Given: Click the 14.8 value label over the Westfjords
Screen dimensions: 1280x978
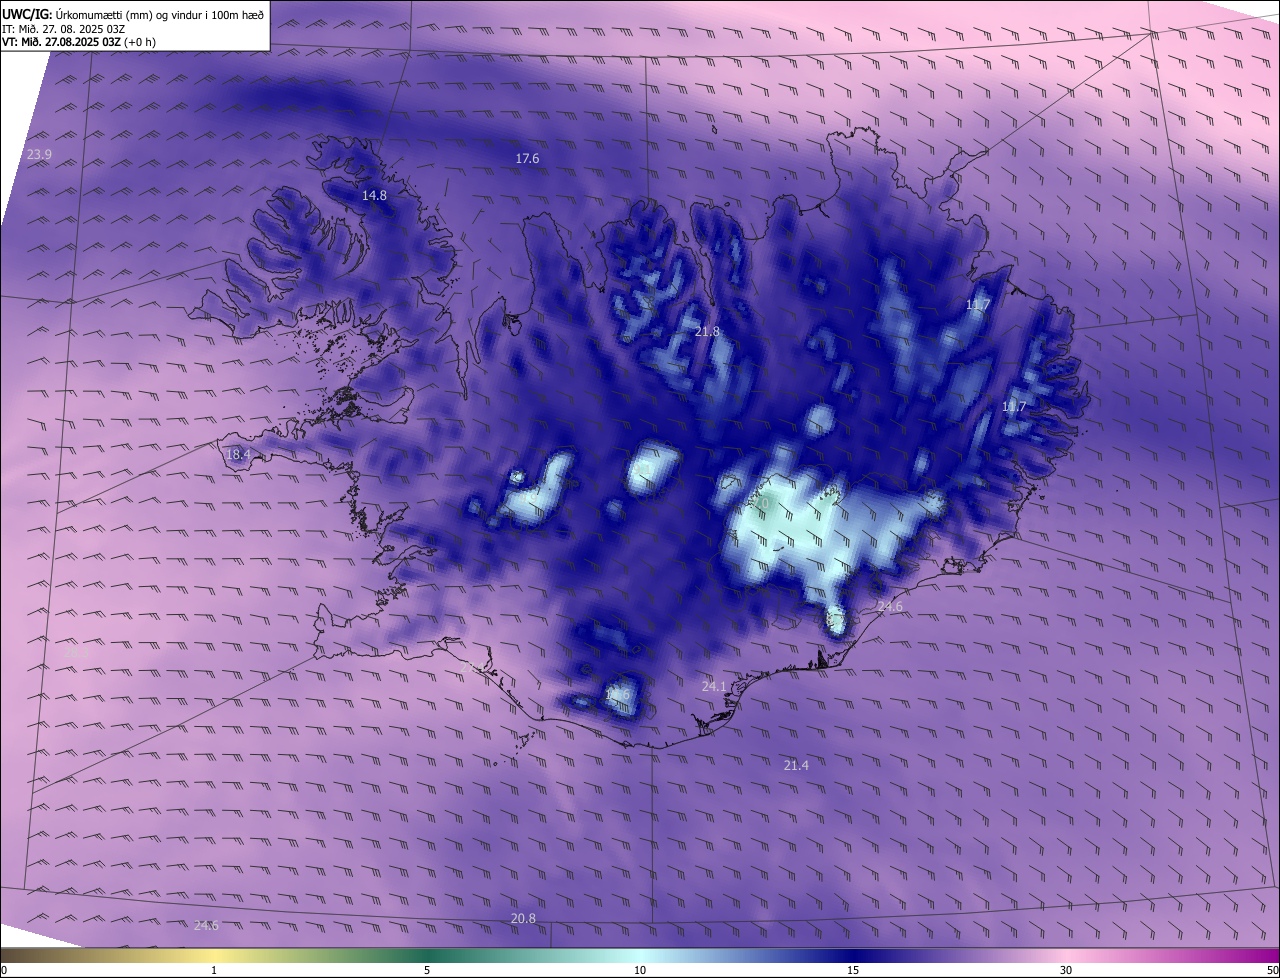Looking at the screenshot, I should pos(374,195).
